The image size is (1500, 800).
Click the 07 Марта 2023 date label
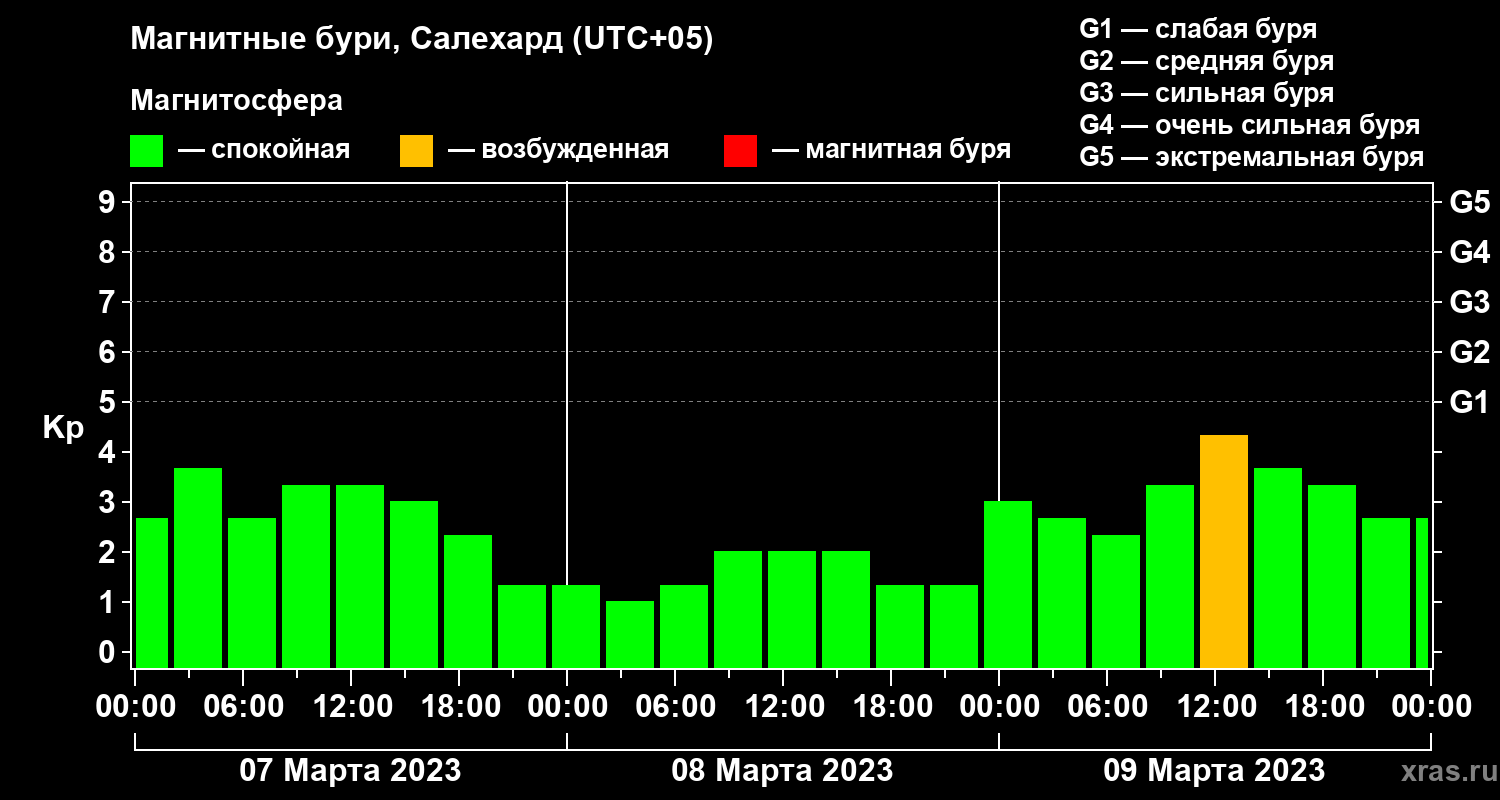point(350,771)
